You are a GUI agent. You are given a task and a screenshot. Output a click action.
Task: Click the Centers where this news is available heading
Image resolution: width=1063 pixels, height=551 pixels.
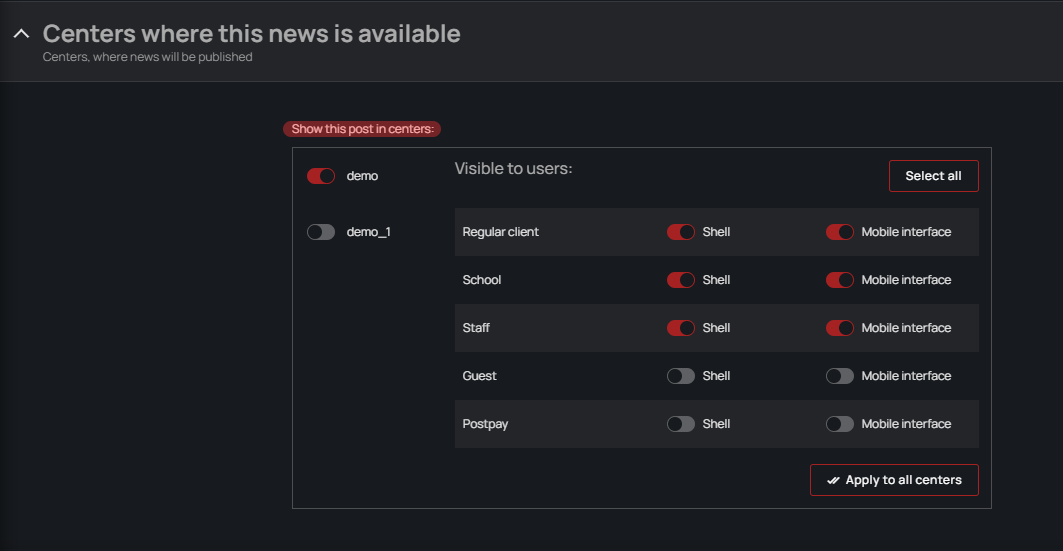tap(251, 34)
